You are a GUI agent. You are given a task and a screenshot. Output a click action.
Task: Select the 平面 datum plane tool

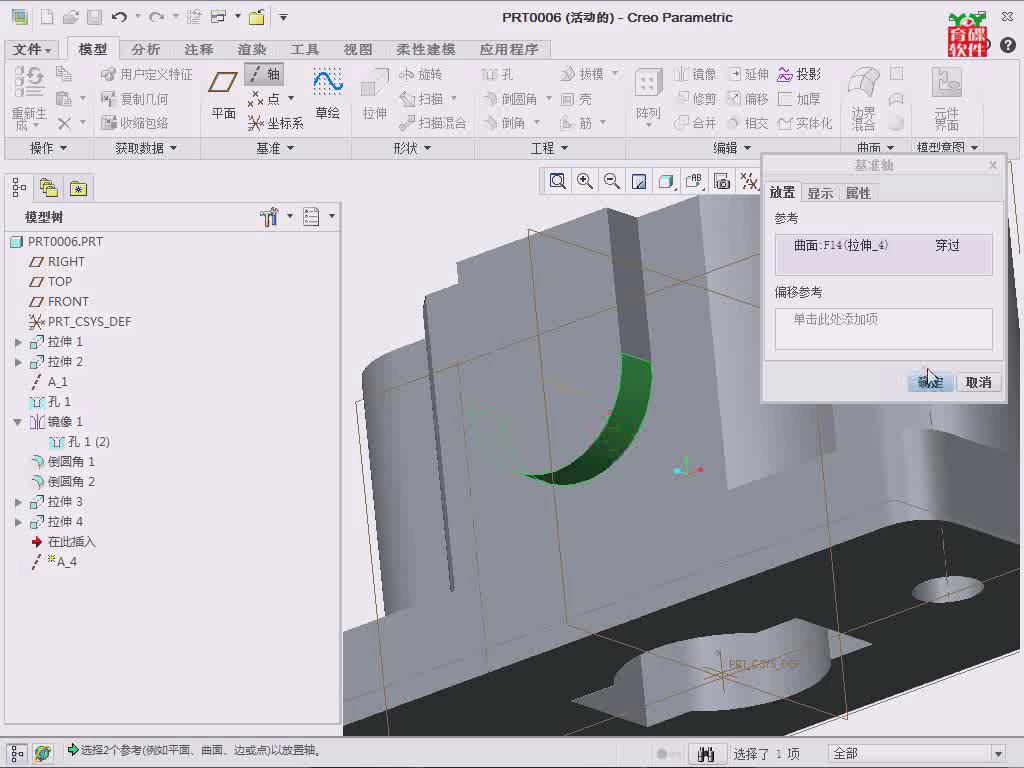tap(223, 95)
